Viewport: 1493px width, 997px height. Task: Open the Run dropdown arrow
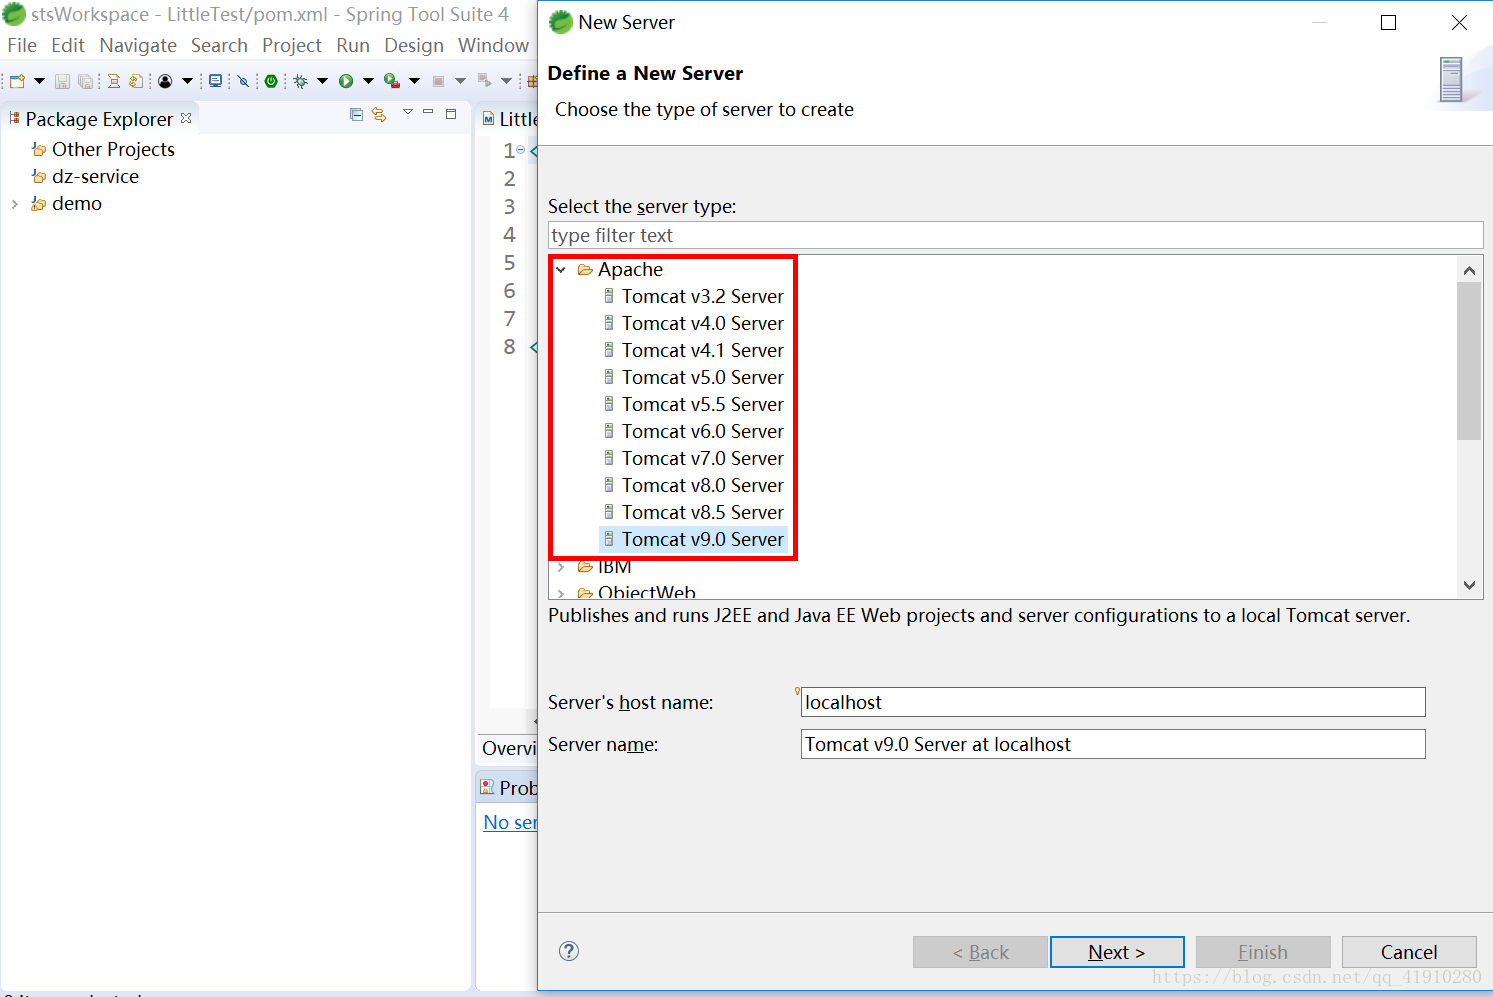coord(368,81)
